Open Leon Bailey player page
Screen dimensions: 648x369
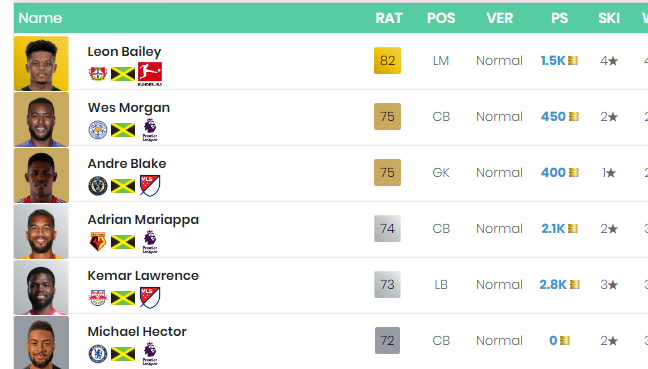click(124, 52)
